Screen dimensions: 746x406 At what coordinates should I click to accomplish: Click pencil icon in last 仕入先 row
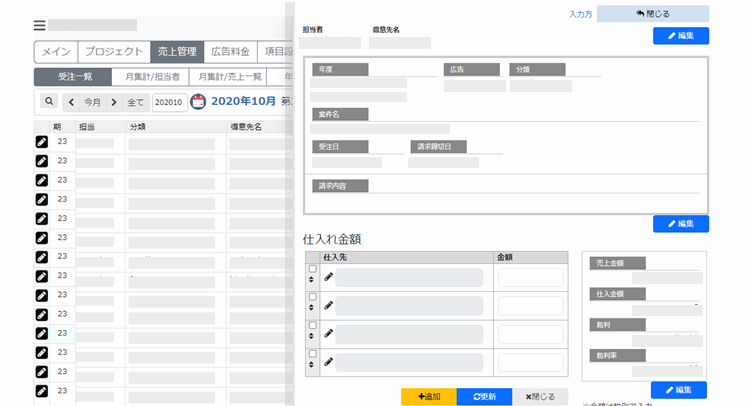click(329, 361)
